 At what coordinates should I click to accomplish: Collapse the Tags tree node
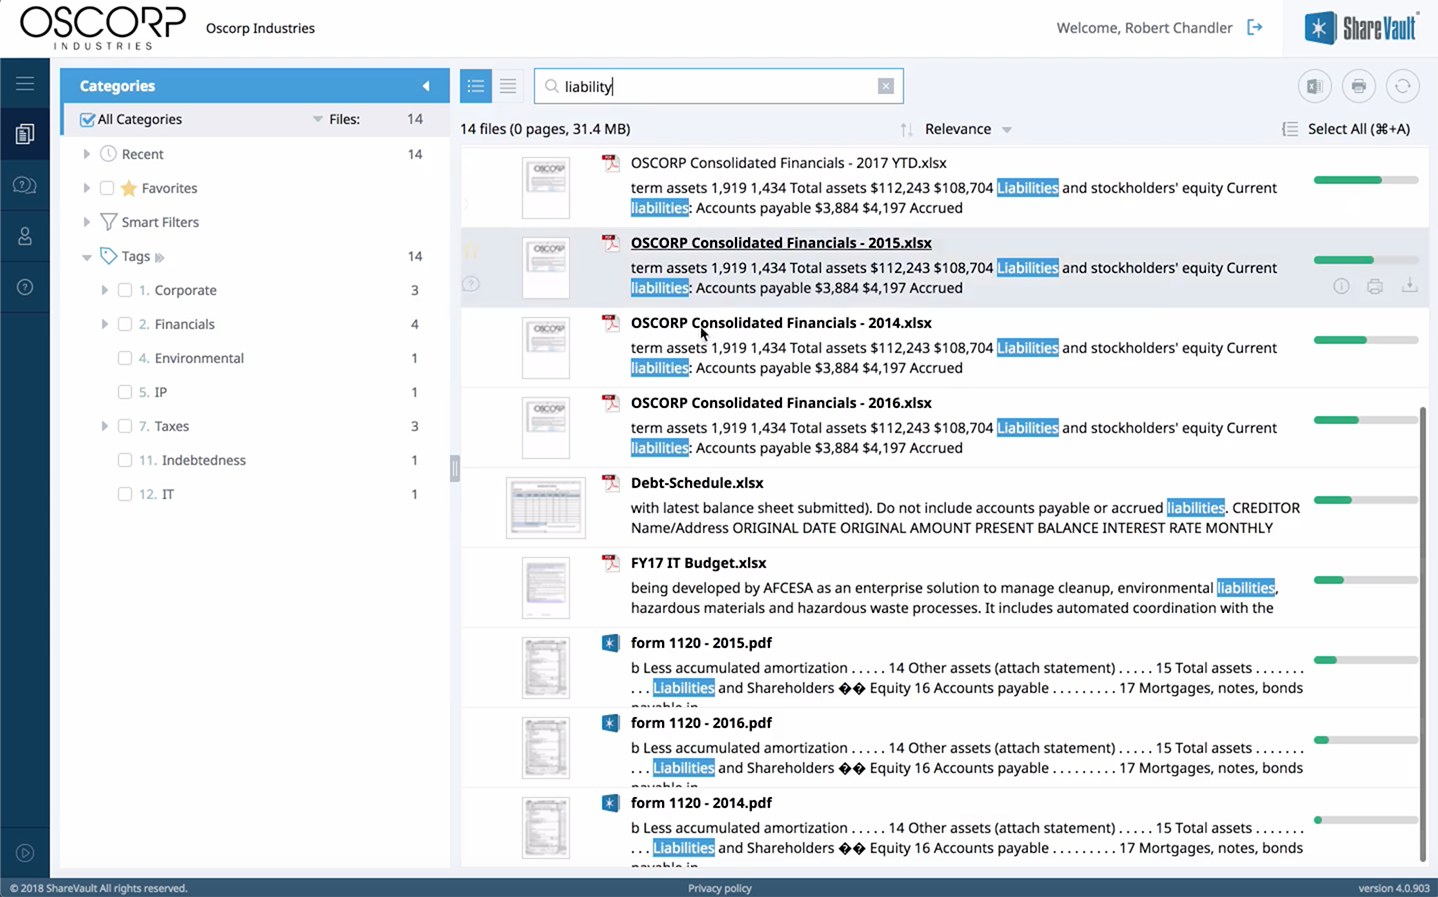pyautogui.click(x=86, y=257)
